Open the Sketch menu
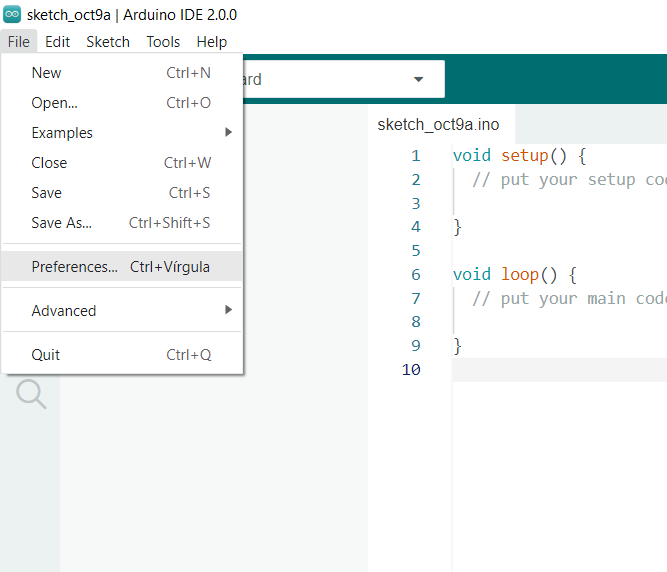Viewport: 667px width, 572px height. [108, 42]
